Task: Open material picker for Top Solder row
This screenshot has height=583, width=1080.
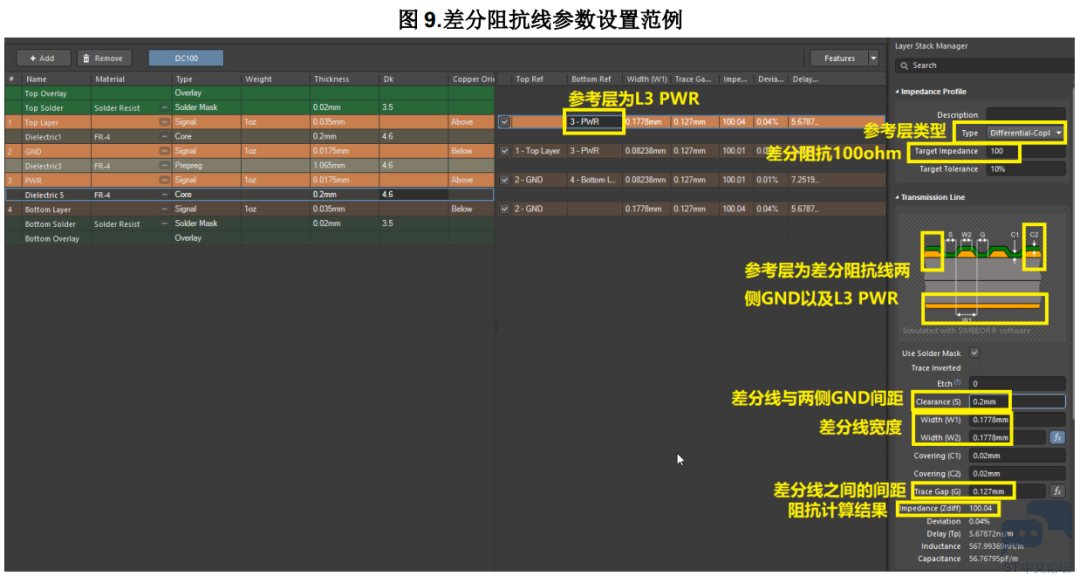Action: [164, 108]
